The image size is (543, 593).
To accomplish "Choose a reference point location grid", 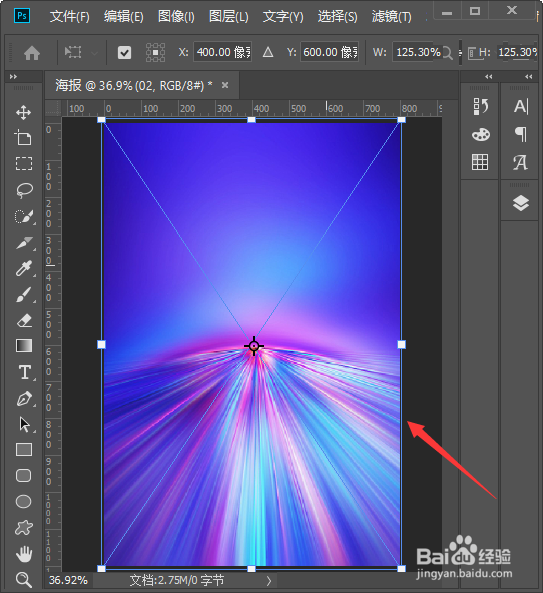I will point(155,52).
